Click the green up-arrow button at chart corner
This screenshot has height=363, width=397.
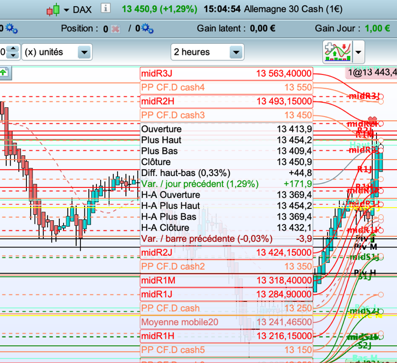pyautogui.click(x=4, y=73)
